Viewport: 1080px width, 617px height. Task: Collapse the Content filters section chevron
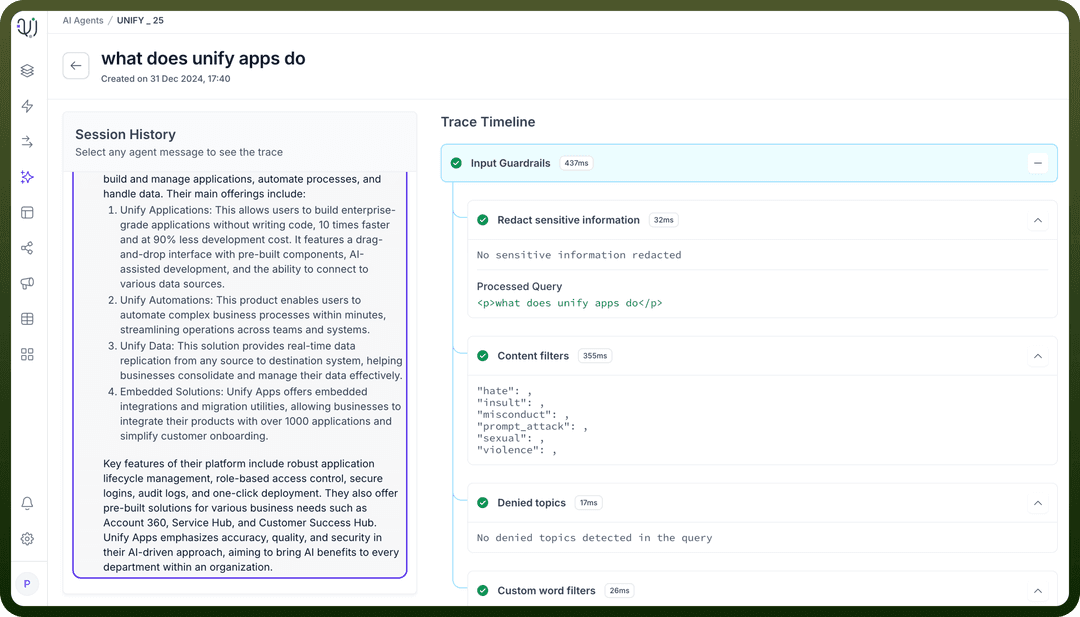(x=1037, y=356)
